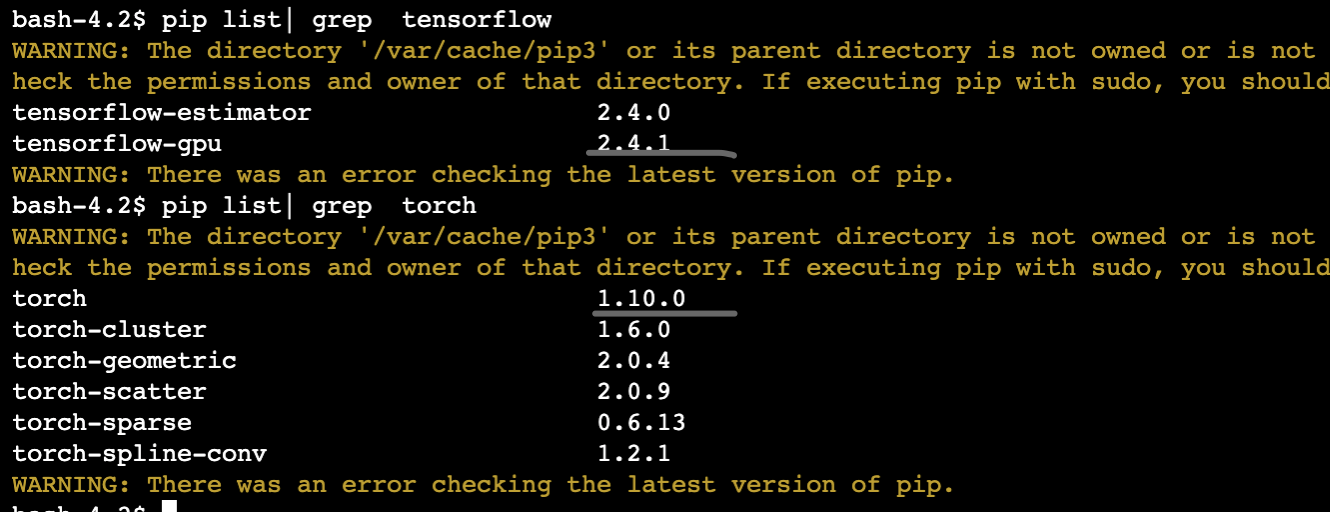The height and width of the screenshot is (512, 1330).
Task: Select the torch-cluster package name
Action: 109,330
